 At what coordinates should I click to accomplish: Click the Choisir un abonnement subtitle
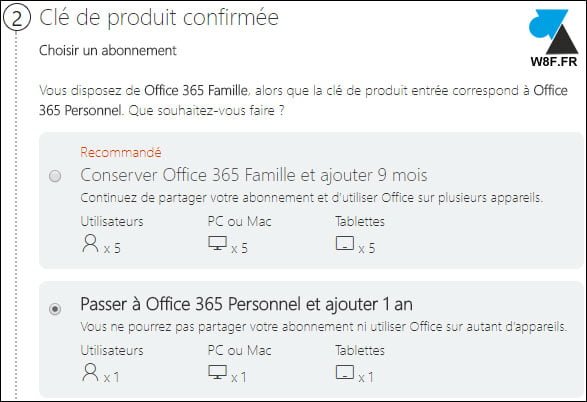coord(108,50)
